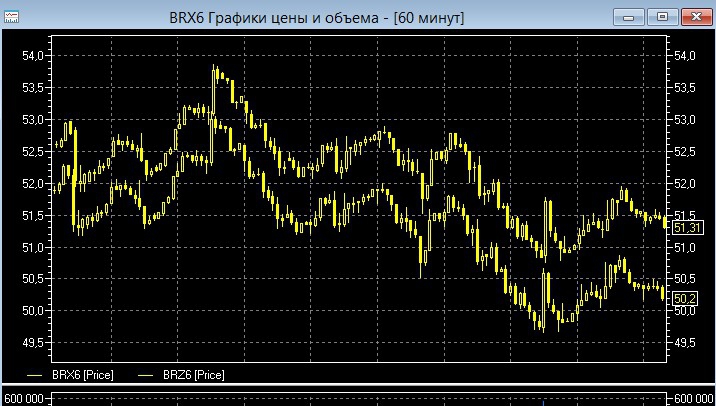The height and width of the screenshot is (406, 716).
Task: Click the 49,5 value on right axis
Action: [684, 343]
